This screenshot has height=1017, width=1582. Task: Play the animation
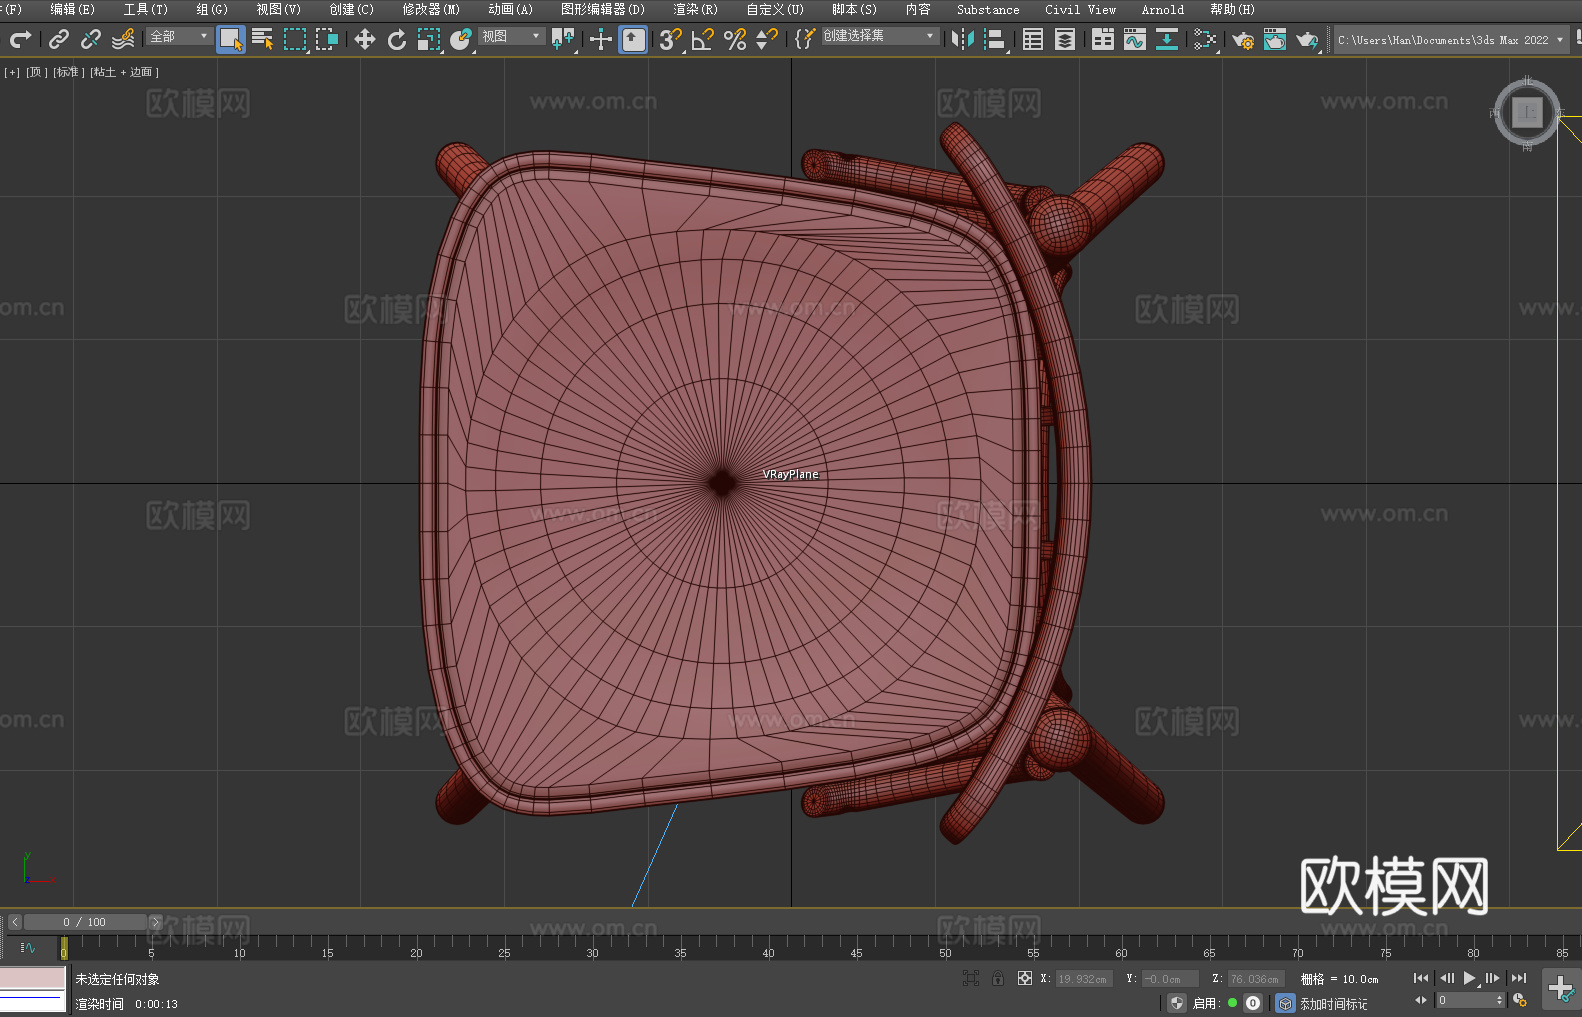pos(1470,978)
